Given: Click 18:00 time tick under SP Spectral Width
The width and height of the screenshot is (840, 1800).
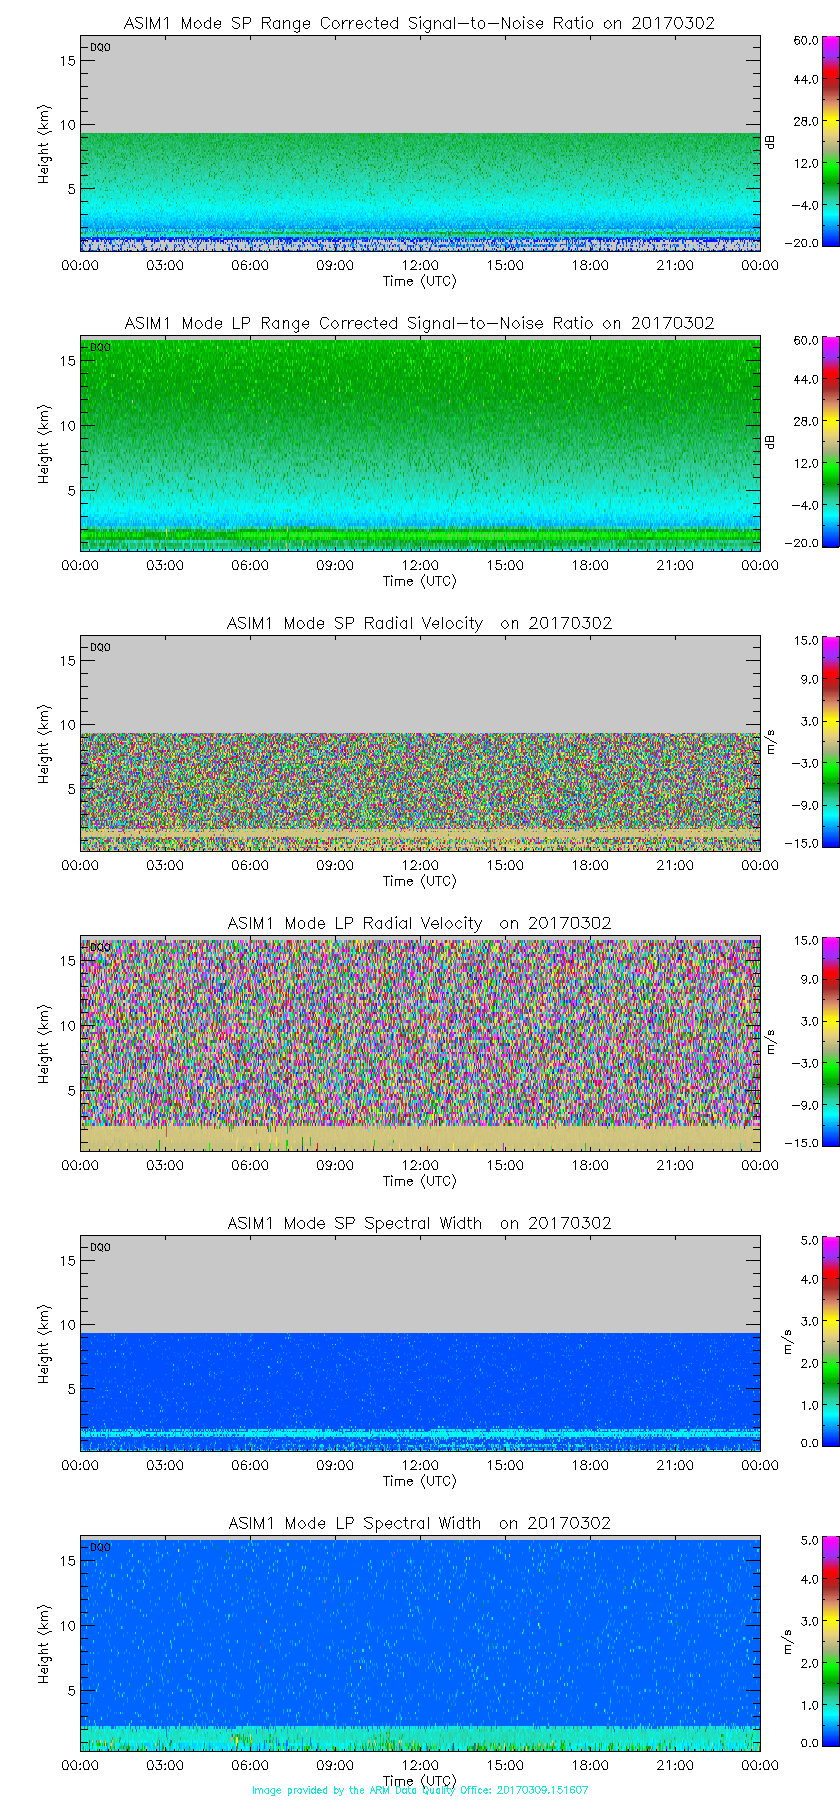Looking at the screenshot, I should coord(590,1465).
